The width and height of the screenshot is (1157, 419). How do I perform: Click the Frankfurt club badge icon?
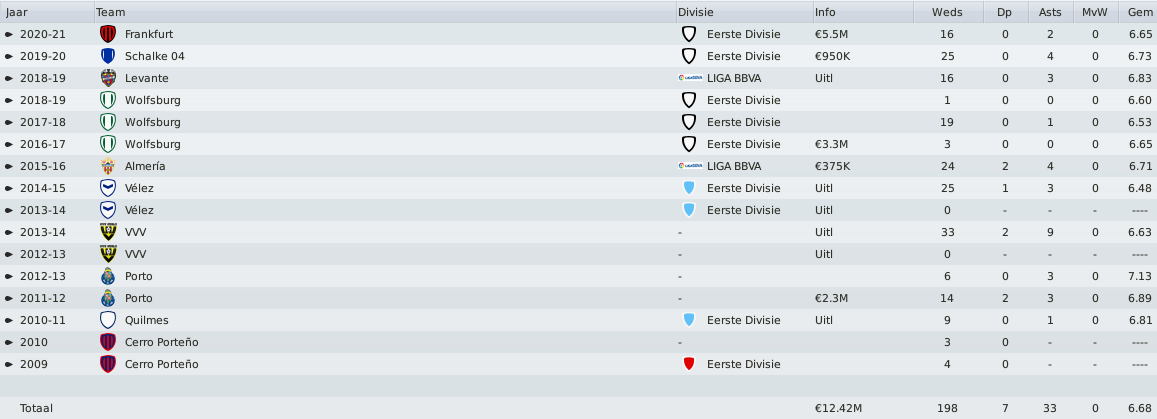(108, 34)
